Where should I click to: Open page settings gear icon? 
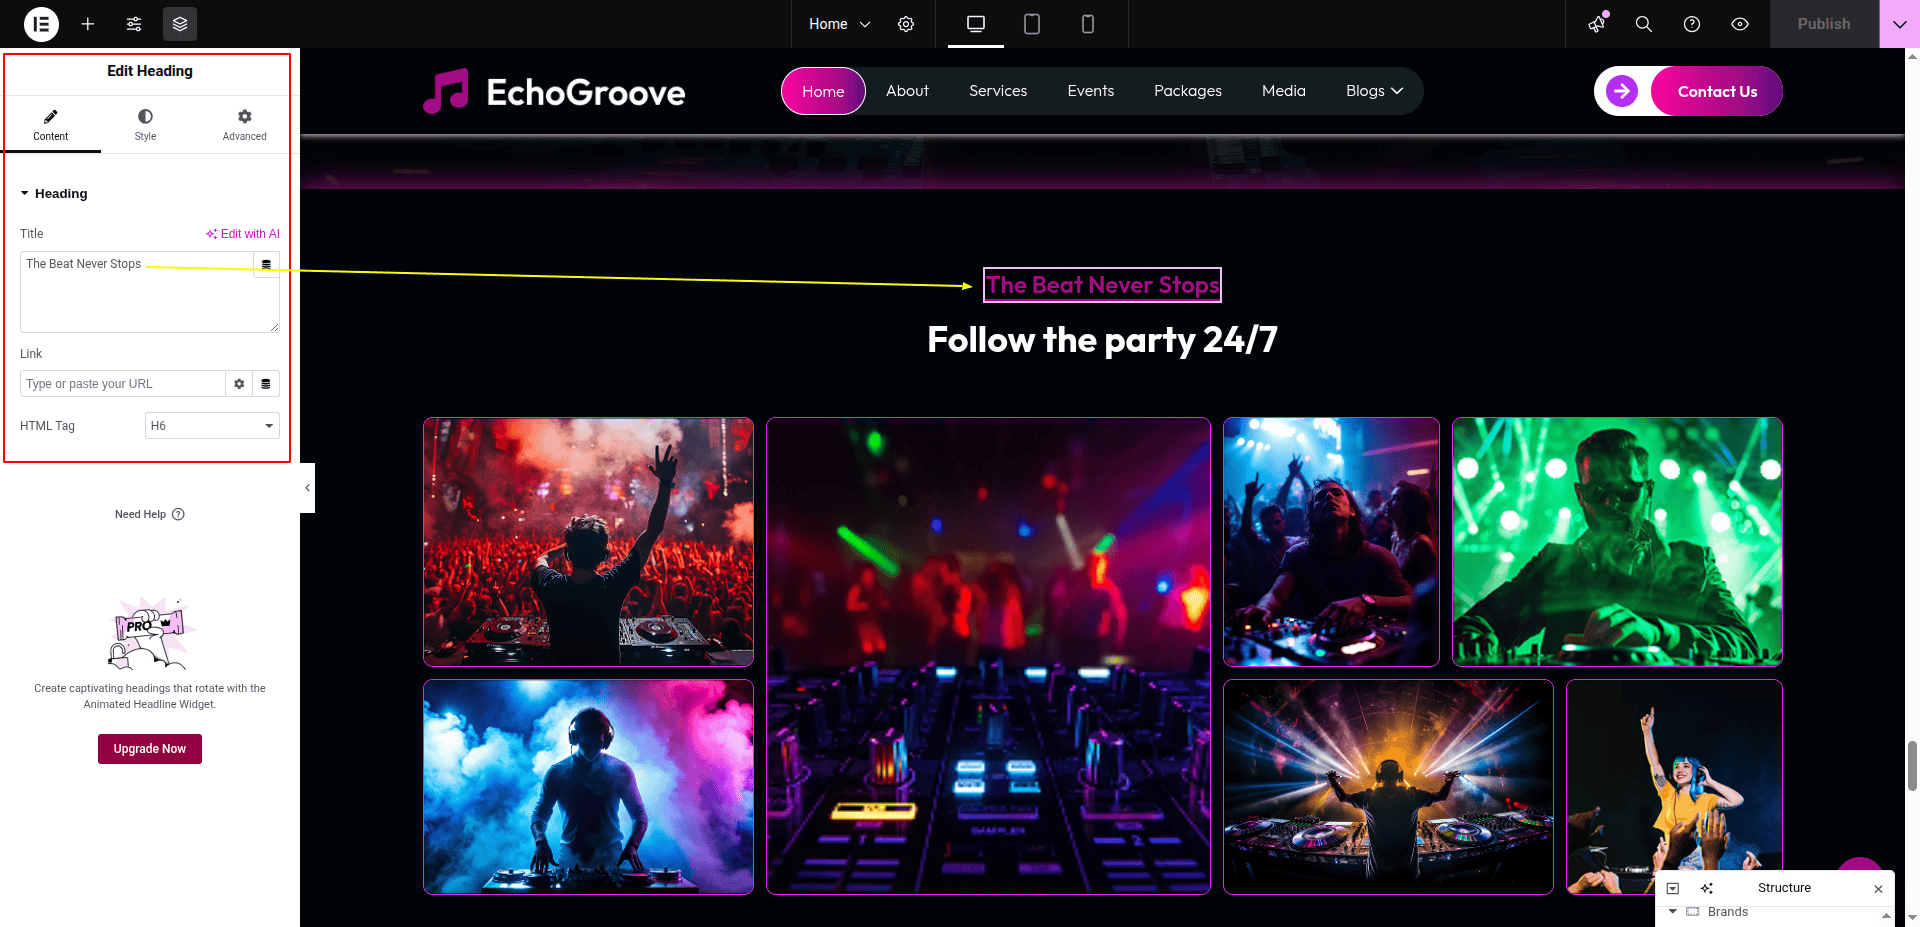click(906, 24)
